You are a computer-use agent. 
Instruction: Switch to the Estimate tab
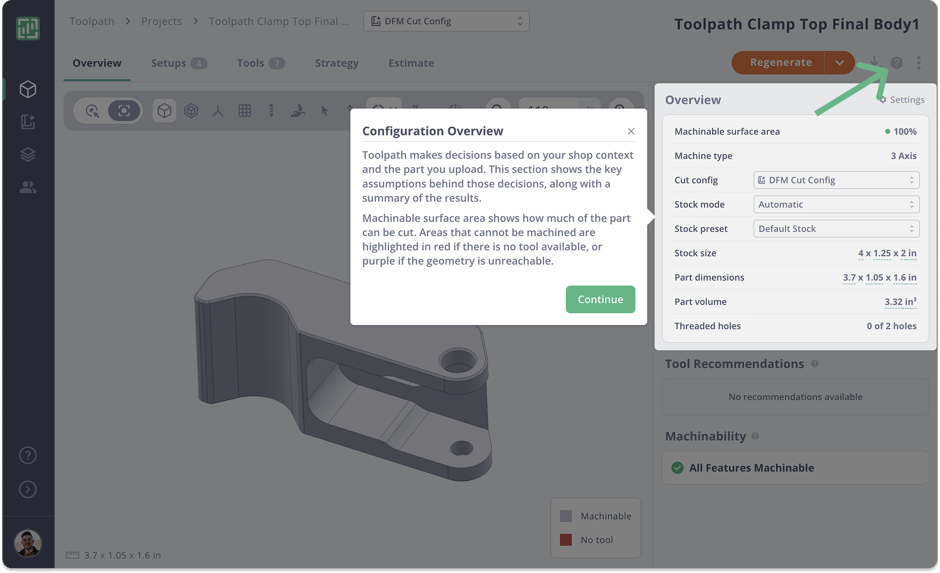point(411,63)
